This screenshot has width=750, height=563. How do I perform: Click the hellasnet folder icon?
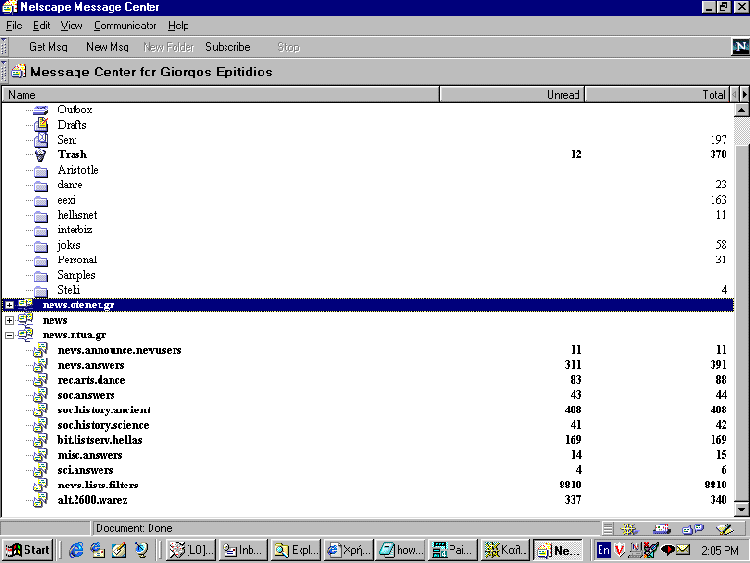coord(41,216)
